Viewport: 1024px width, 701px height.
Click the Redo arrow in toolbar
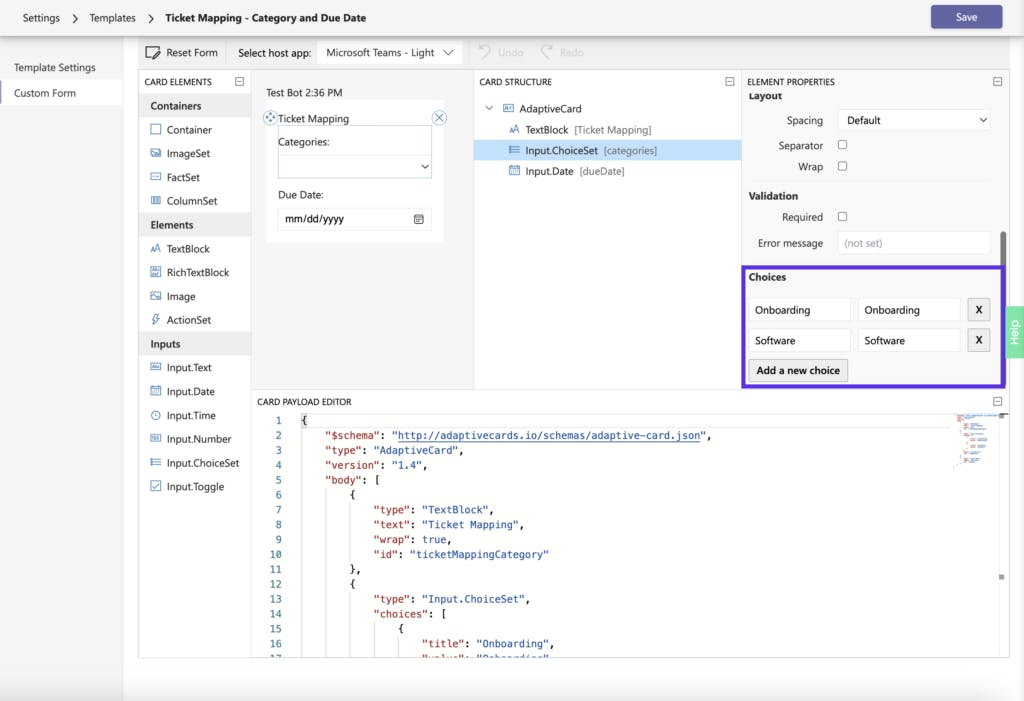(x=547, y=52)
